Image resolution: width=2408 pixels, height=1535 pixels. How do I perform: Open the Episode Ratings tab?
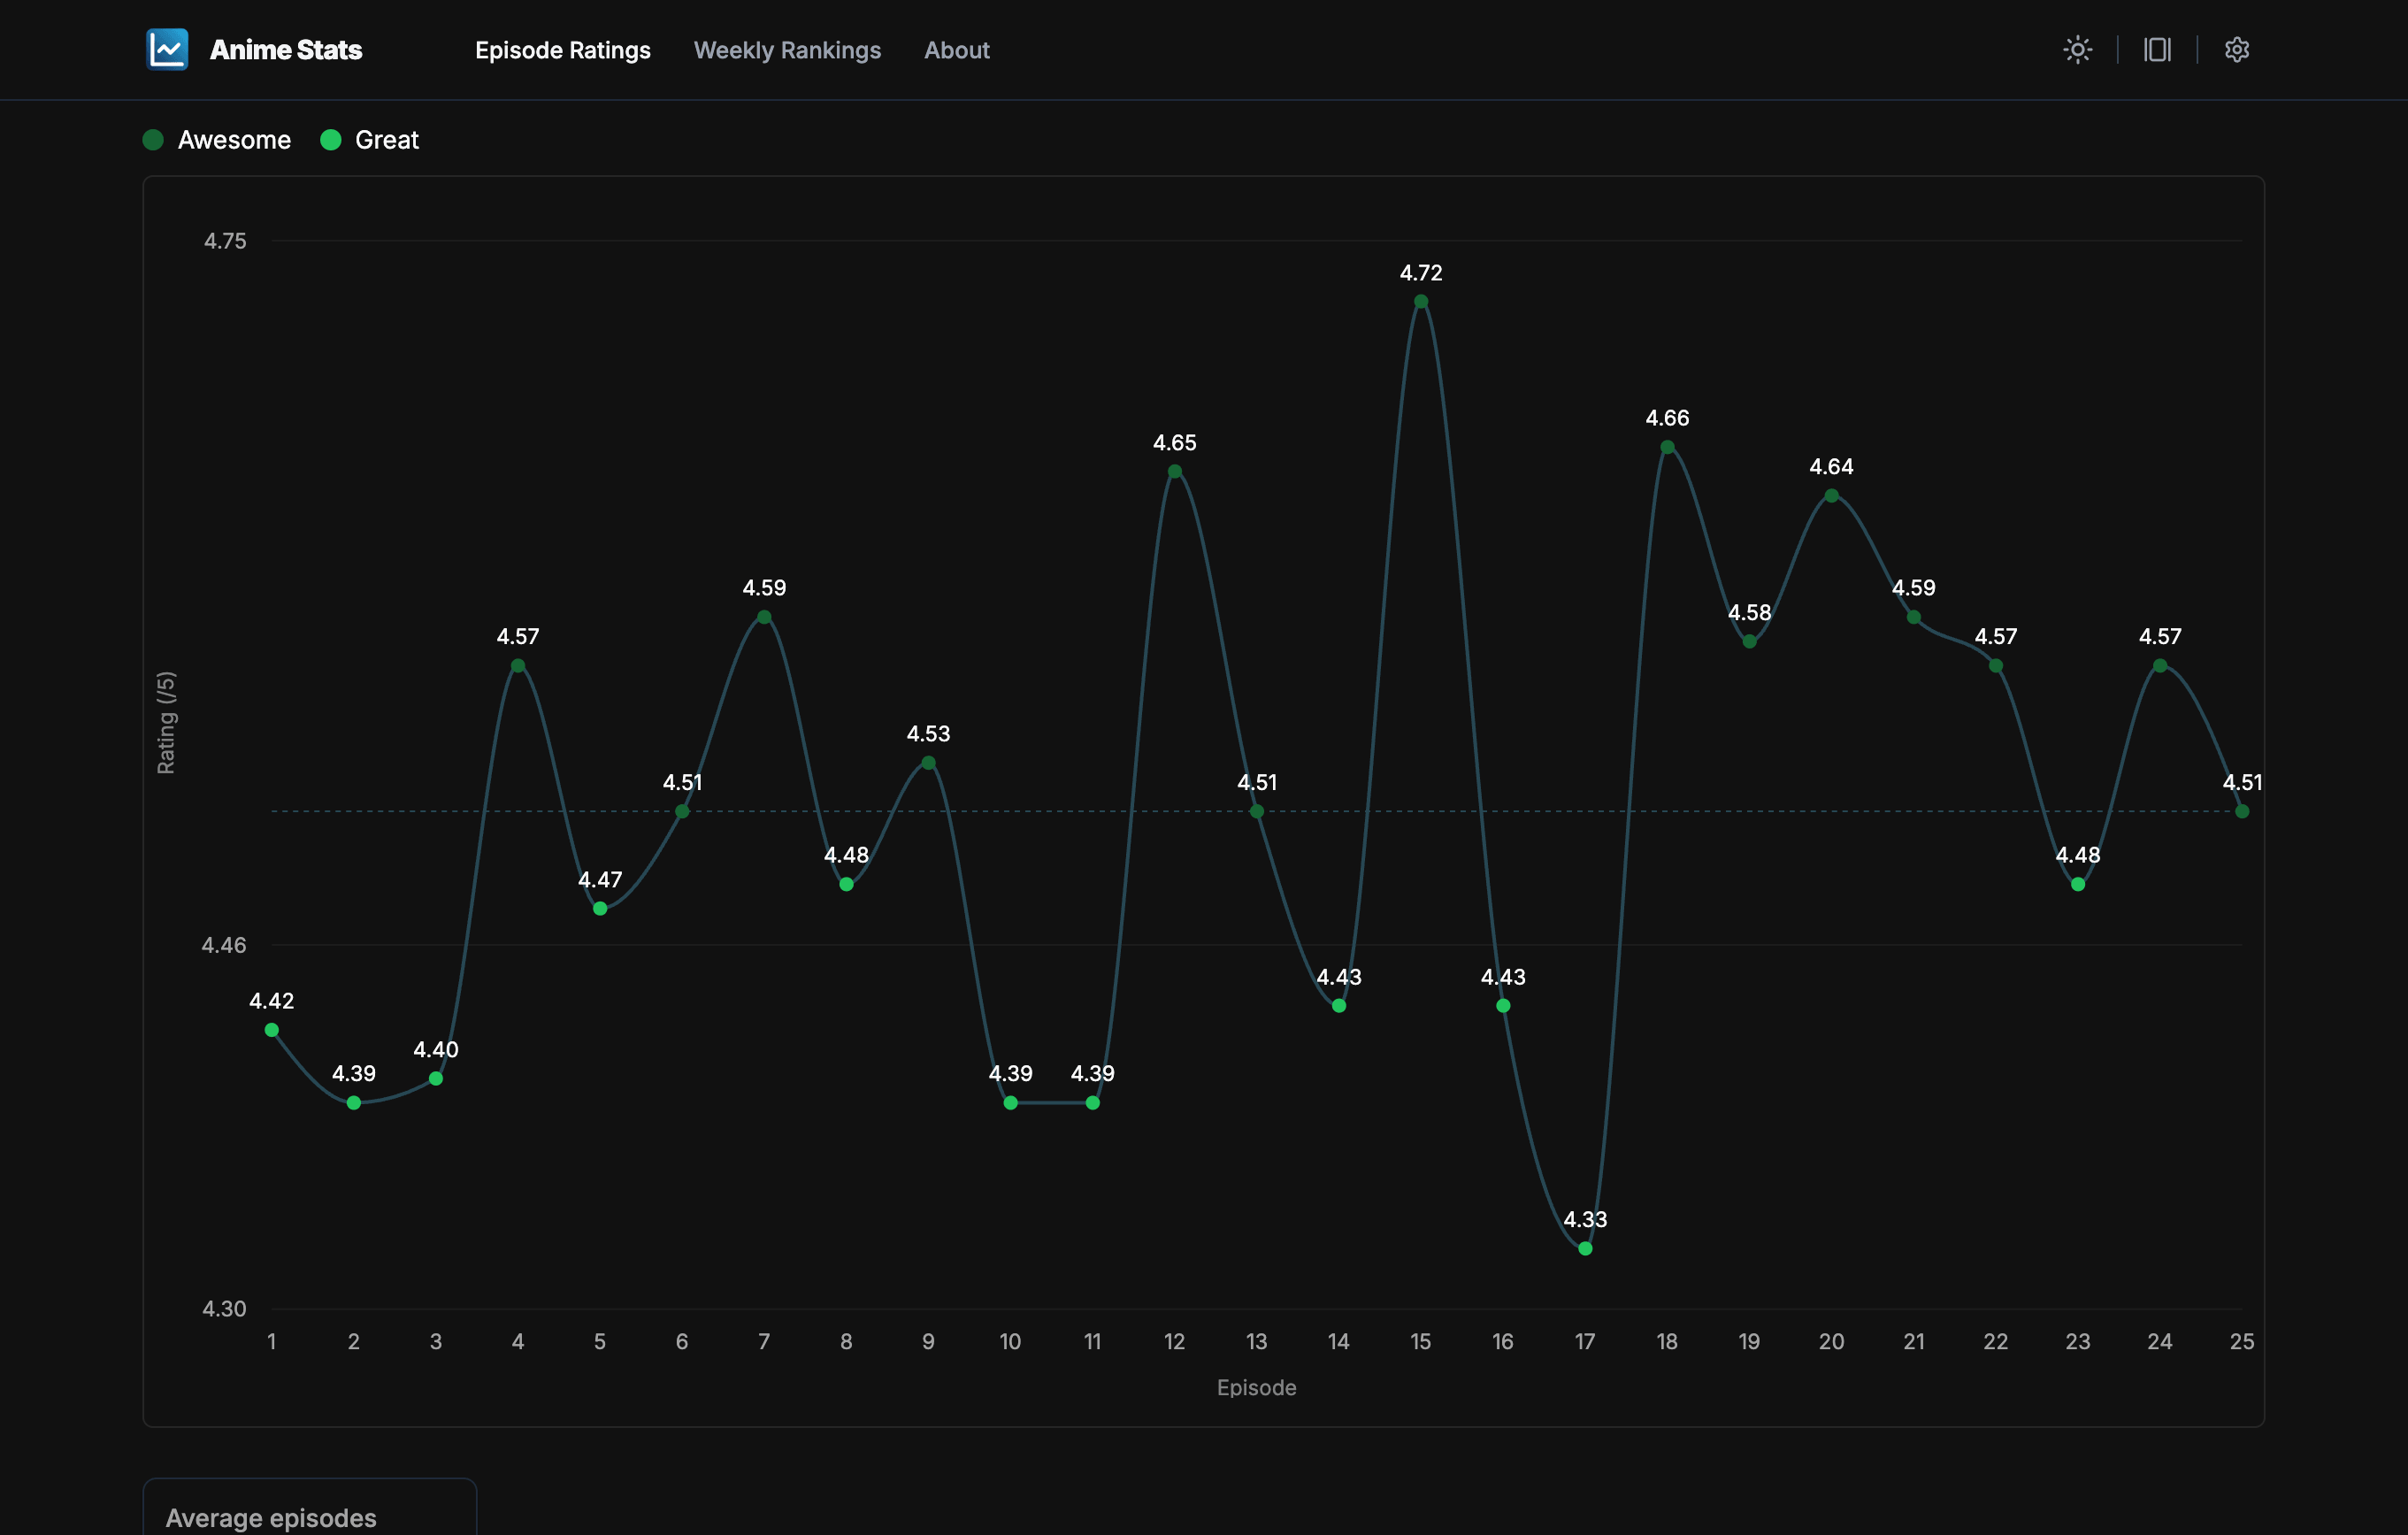click(x=562, y=50)
